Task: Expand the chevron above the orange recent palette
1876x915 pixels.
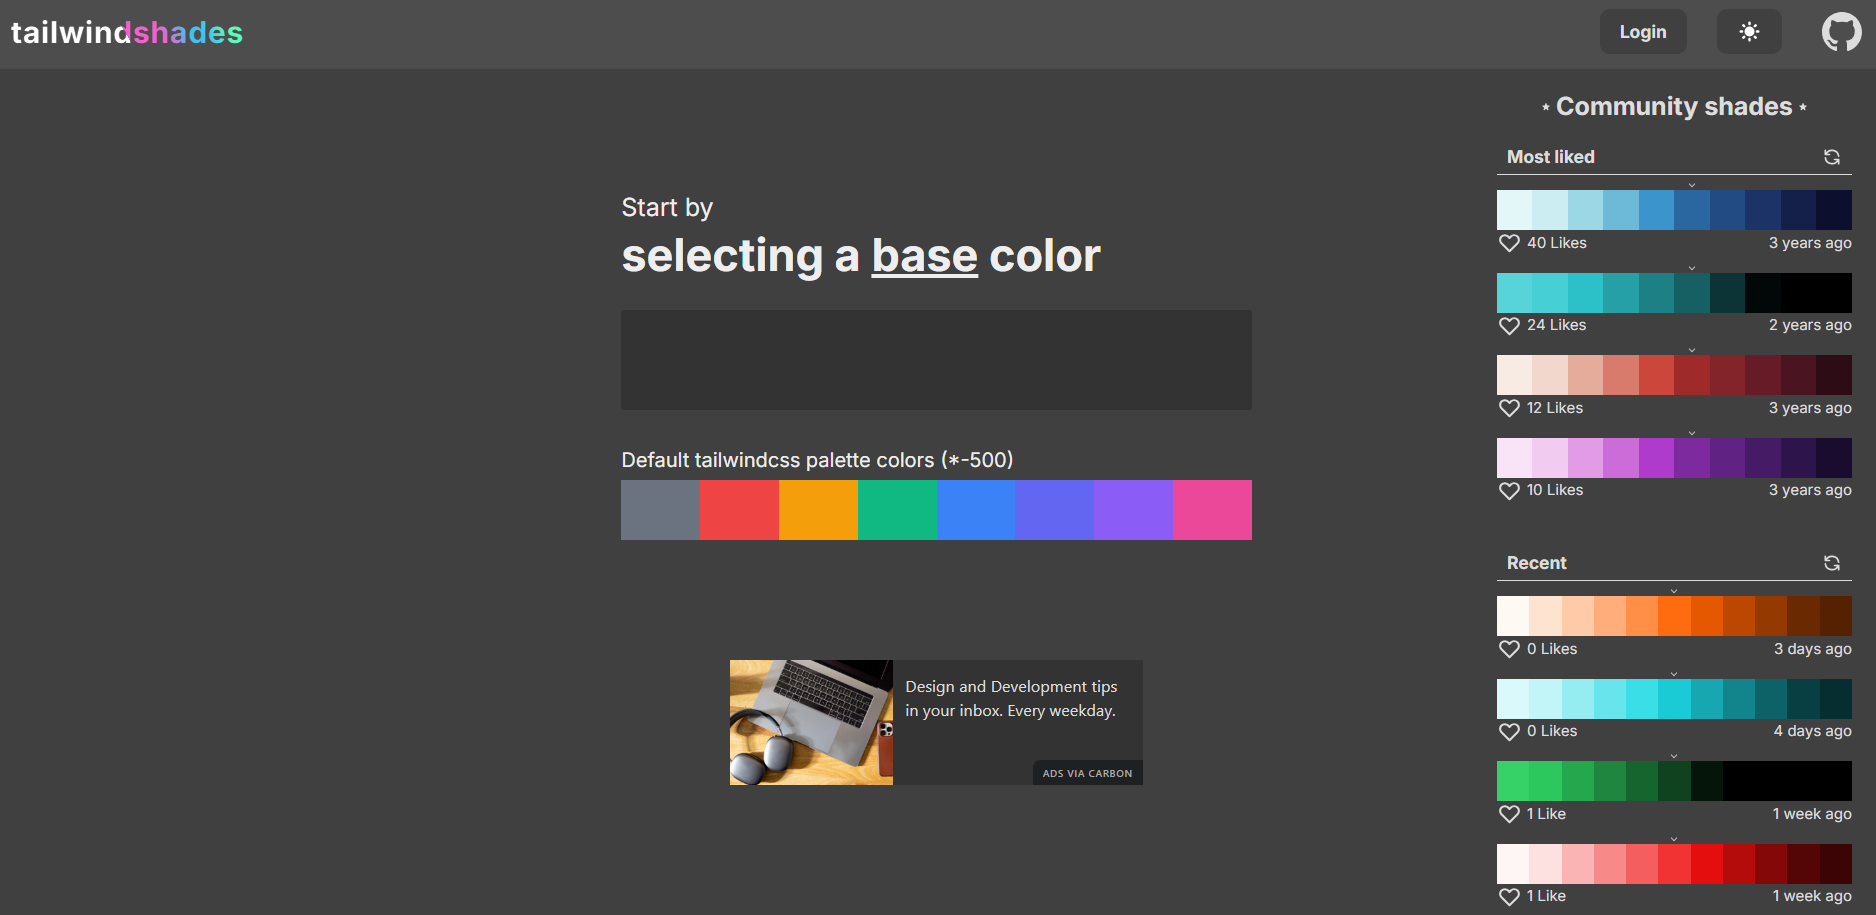Action: (x=1674, y=591)
